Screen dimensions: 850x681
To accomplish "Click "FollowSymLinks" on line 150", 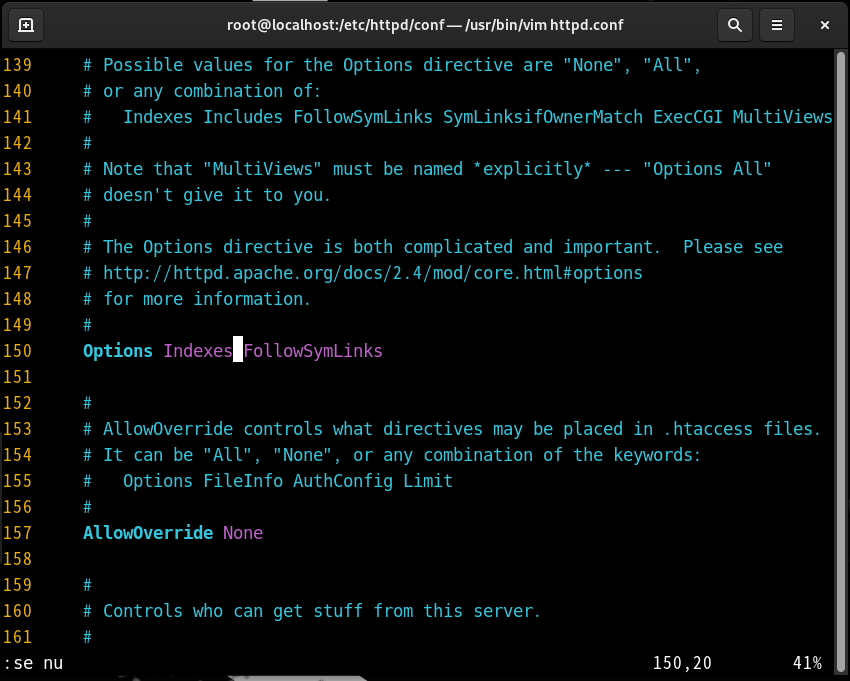I will click(x=313, y=351).
